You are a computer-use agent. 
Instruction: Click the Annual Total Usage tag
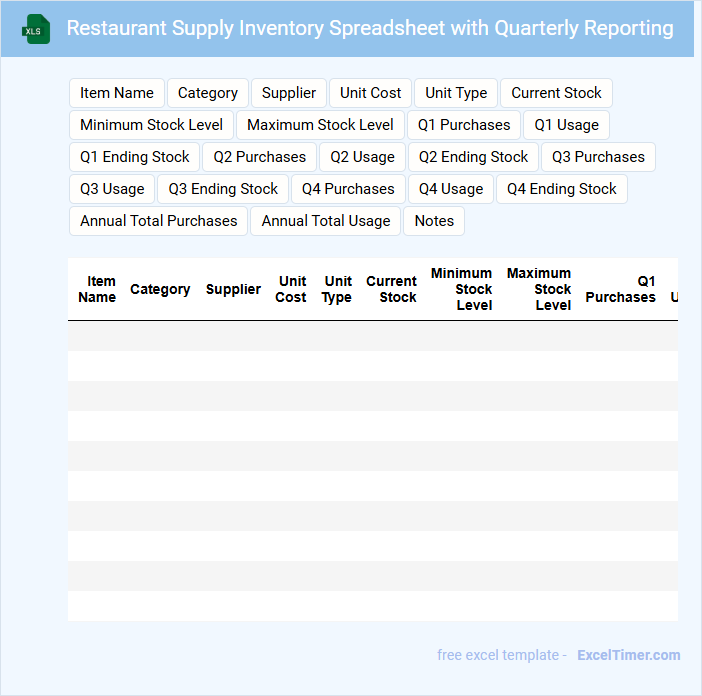coord(325,221)
